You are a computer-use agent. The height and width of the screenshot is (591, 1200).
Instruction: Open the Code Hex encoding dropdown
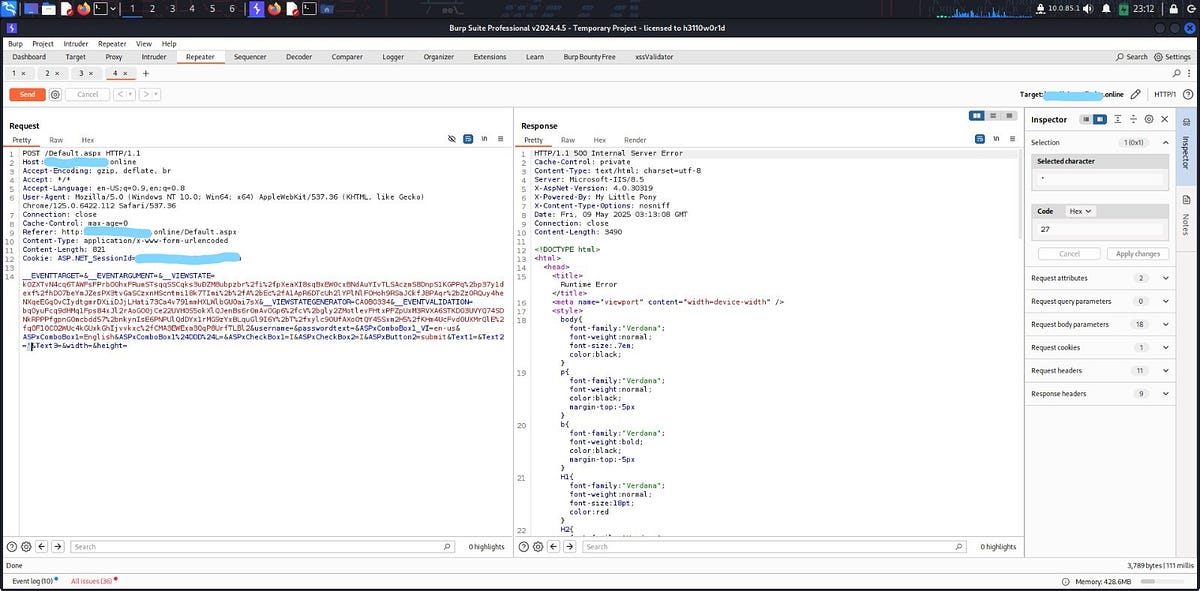pos(1081,211)
